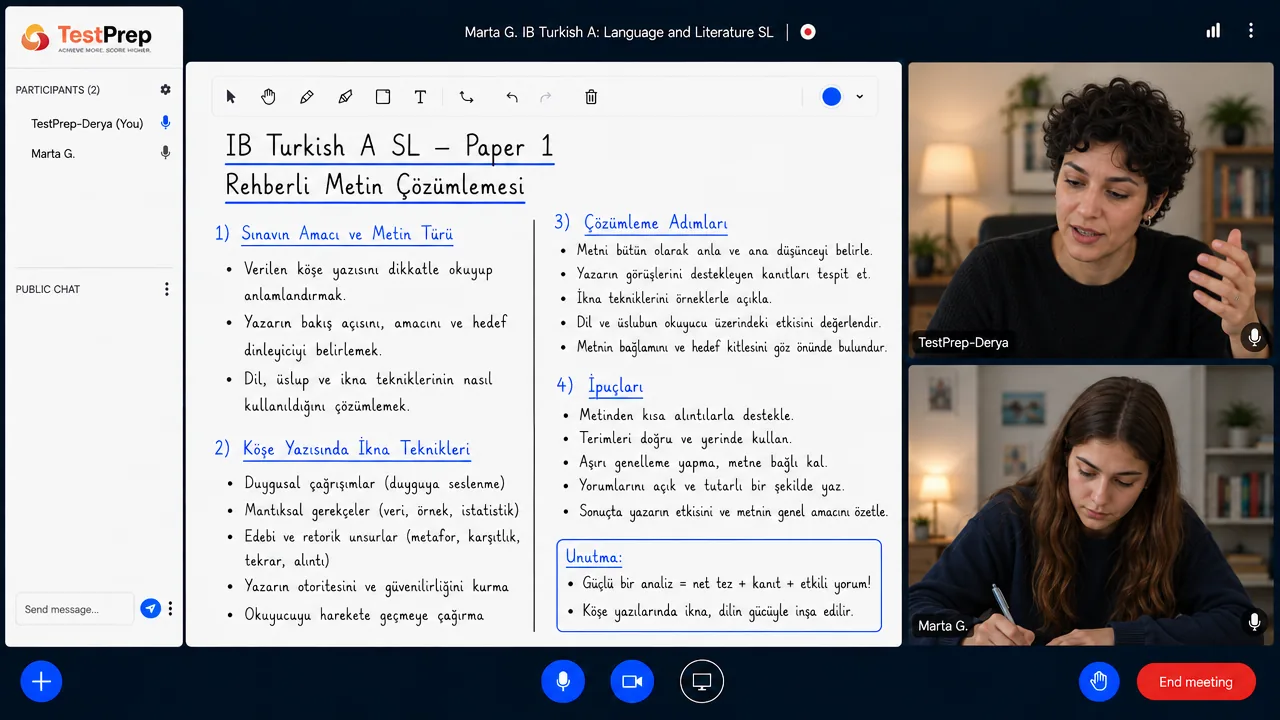Click the recording indicator
Viewport: 1280px width, 720px height.
pos(808,32)
